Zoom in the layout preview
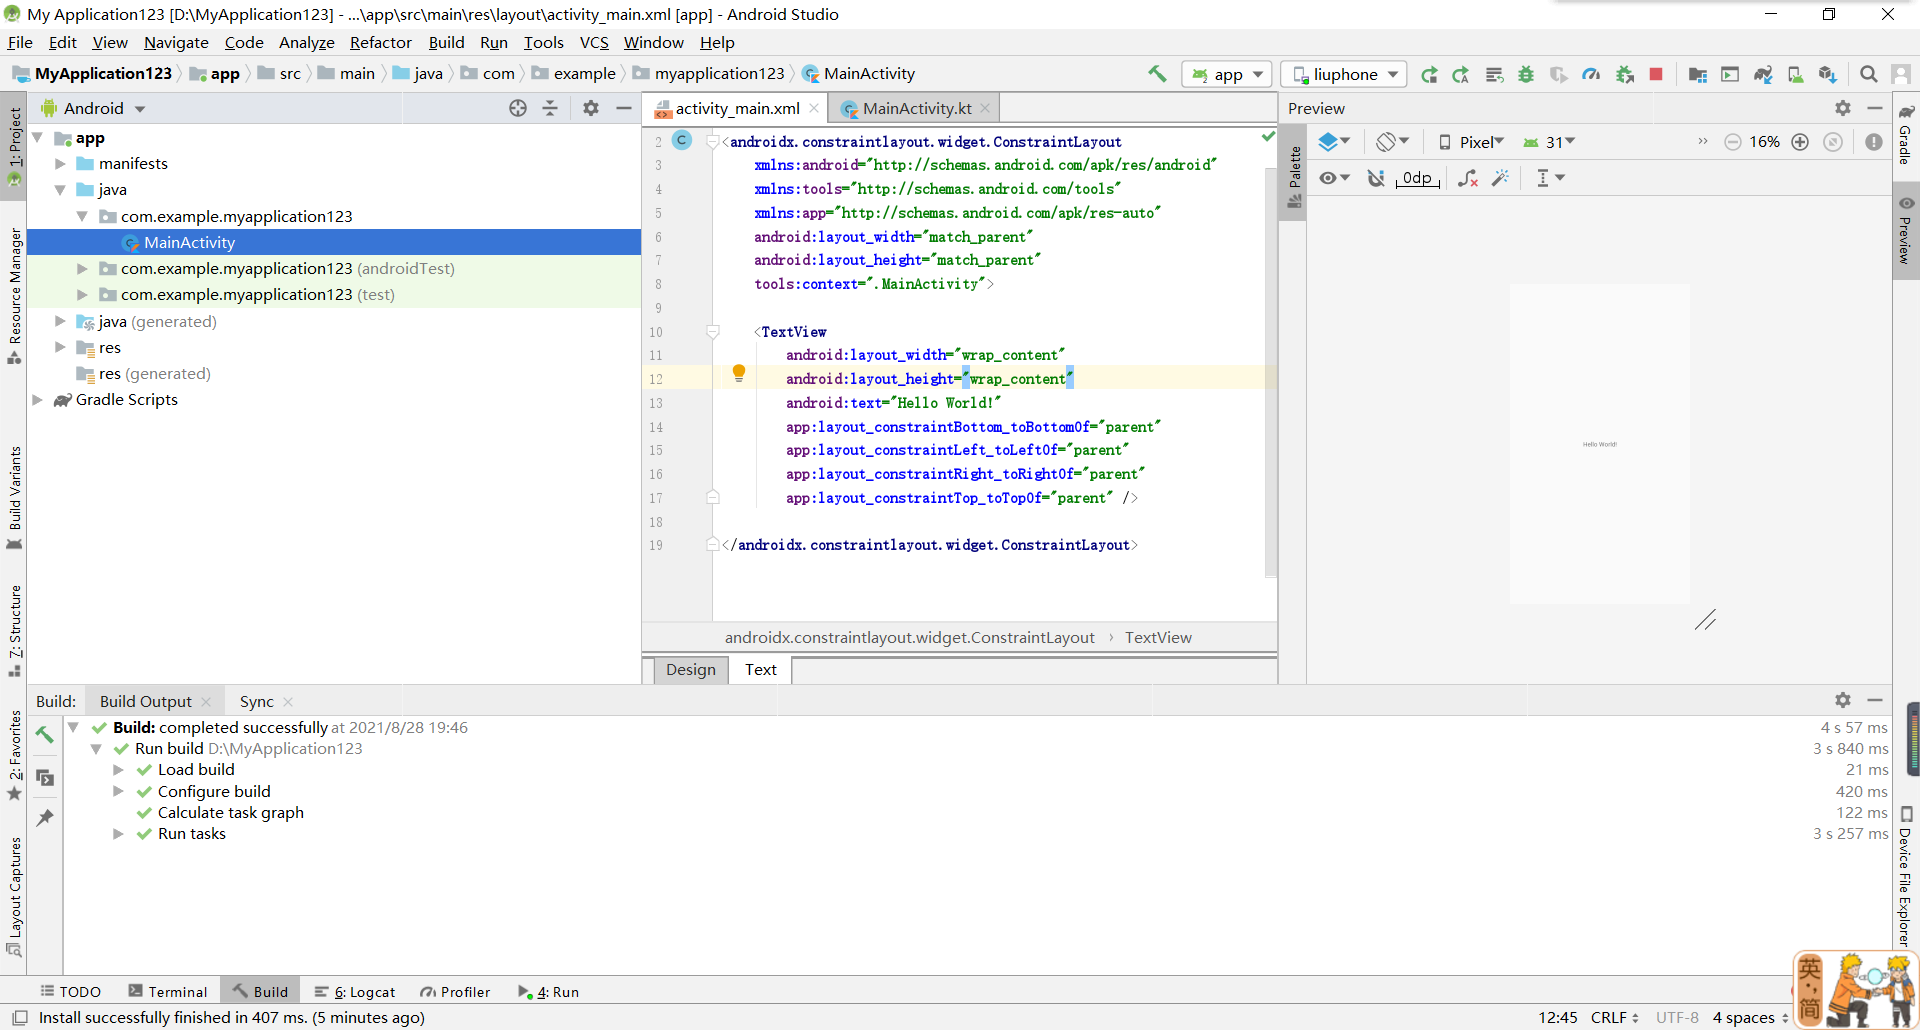Image resolution: width=1920 pixels, height=1030 pixels. tap(1800, 142)
